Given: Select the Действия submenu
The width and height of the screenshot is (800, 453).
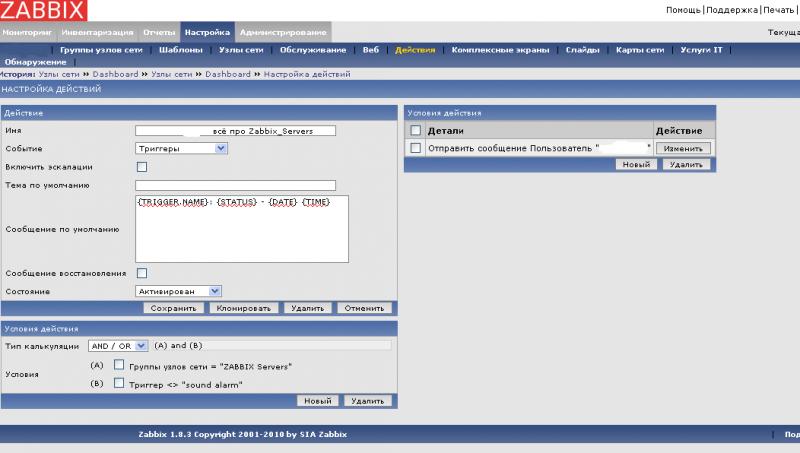Looking at the screenshot, I should (415, 49).
